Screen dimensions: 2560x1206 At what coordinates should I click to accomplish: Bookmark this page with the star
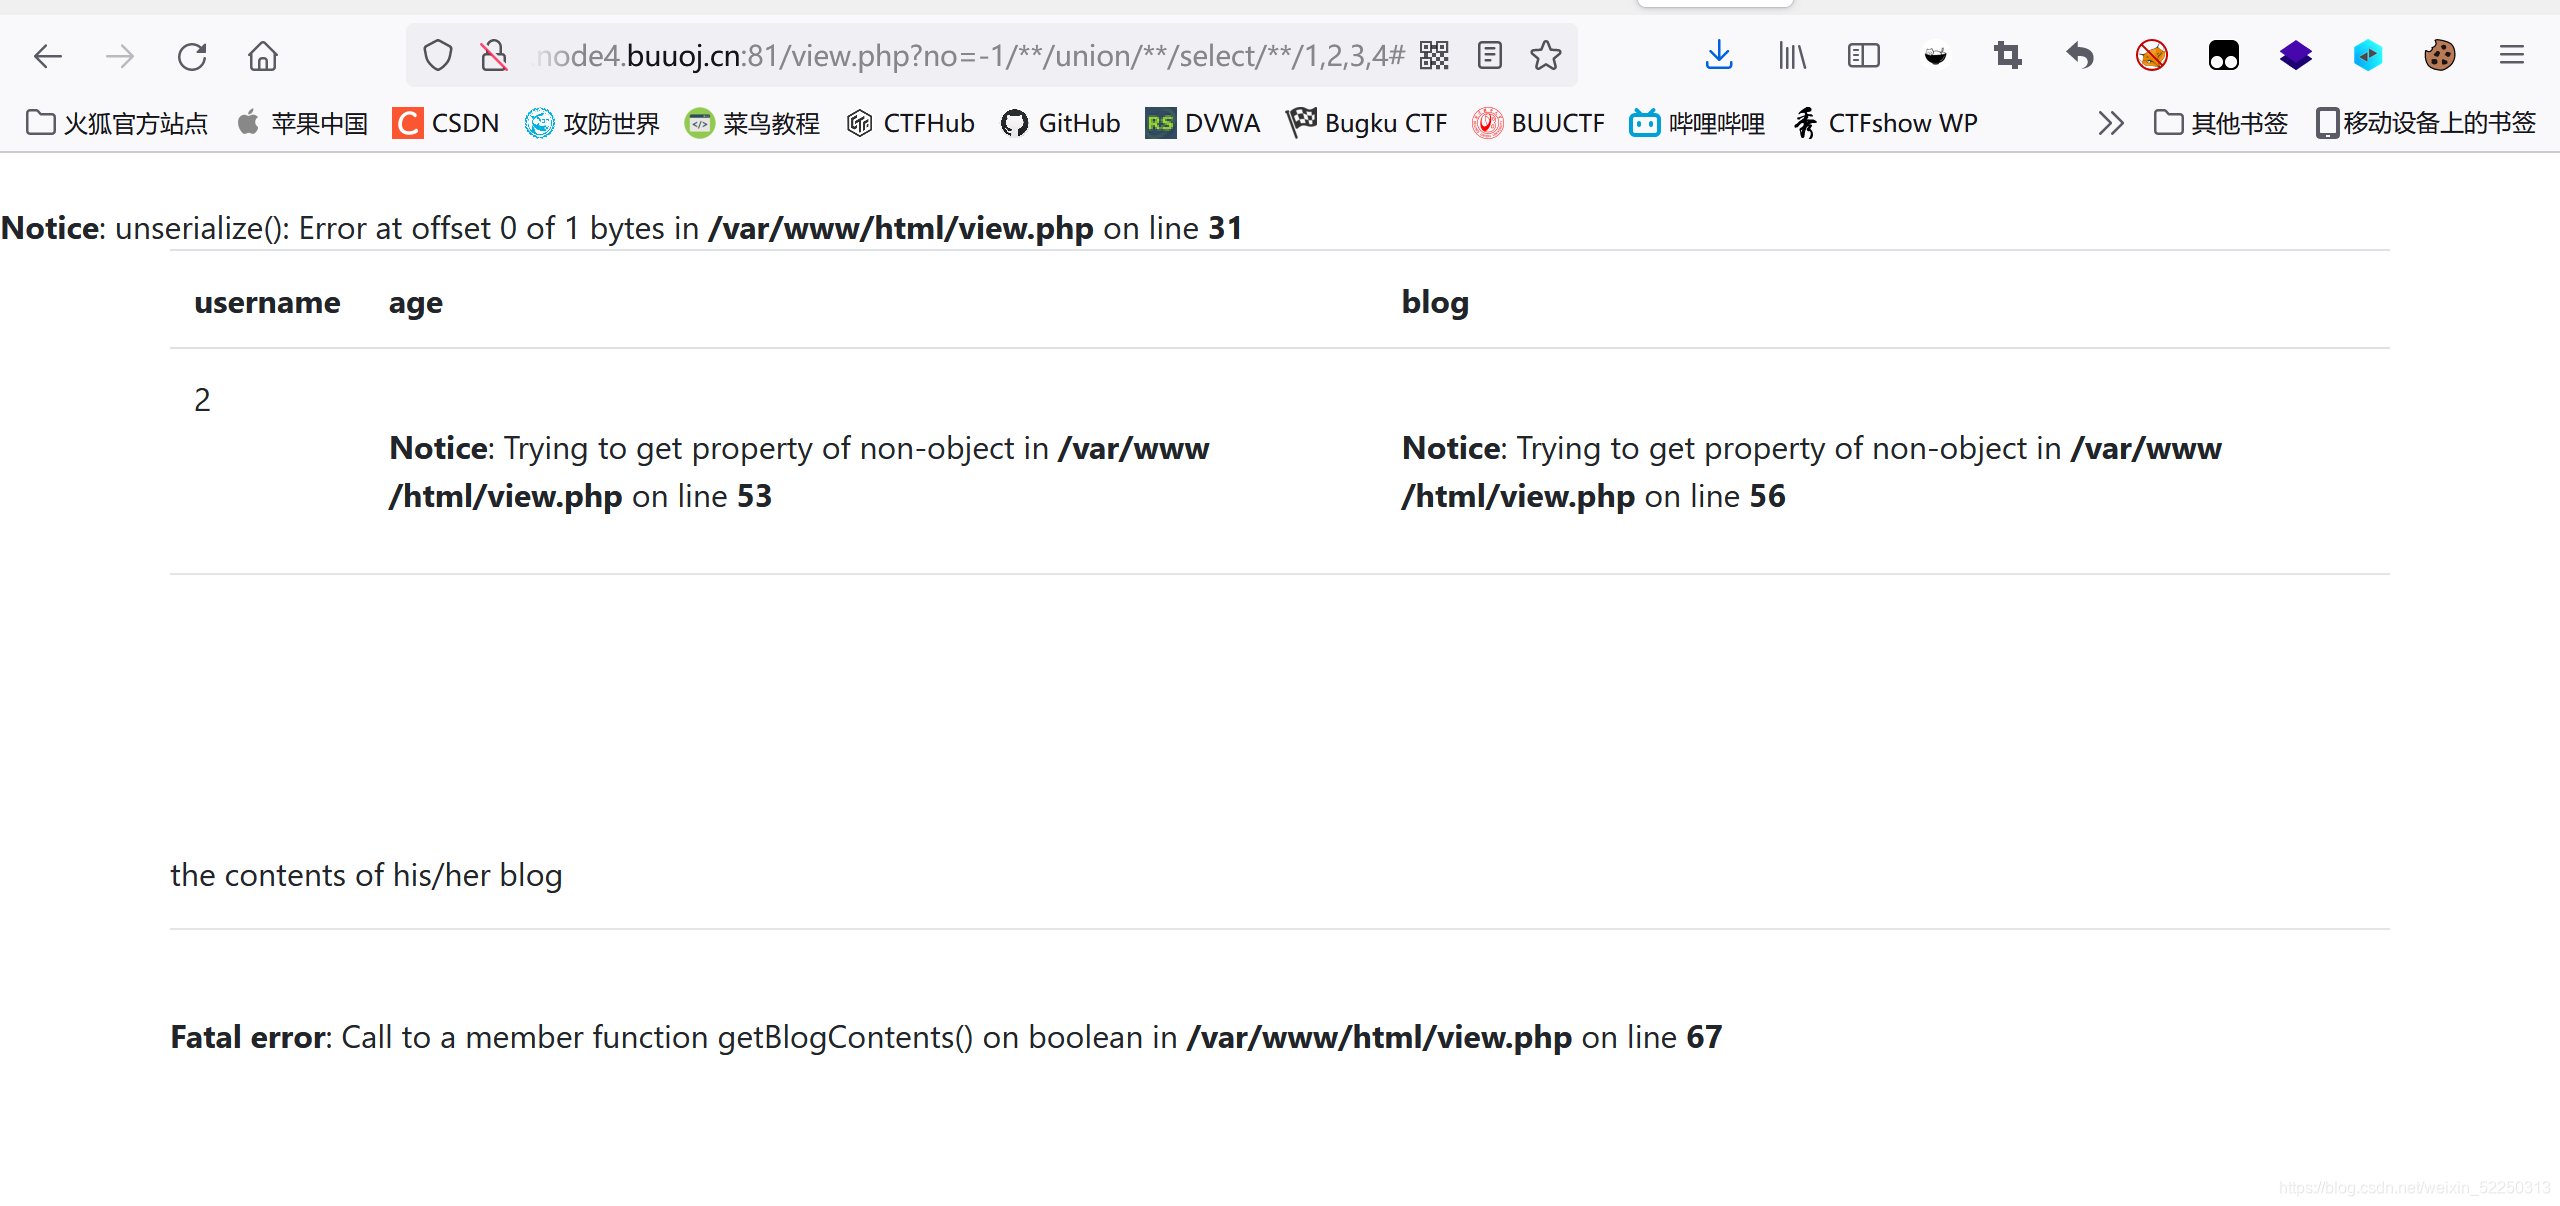tap(1546, 56)
